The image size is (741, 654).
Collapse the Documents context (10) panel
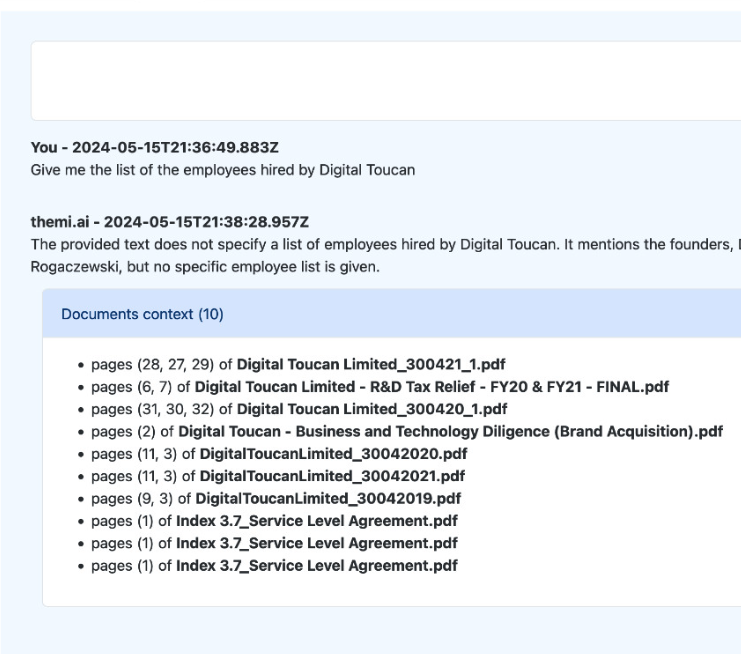[x=142, y=314]
